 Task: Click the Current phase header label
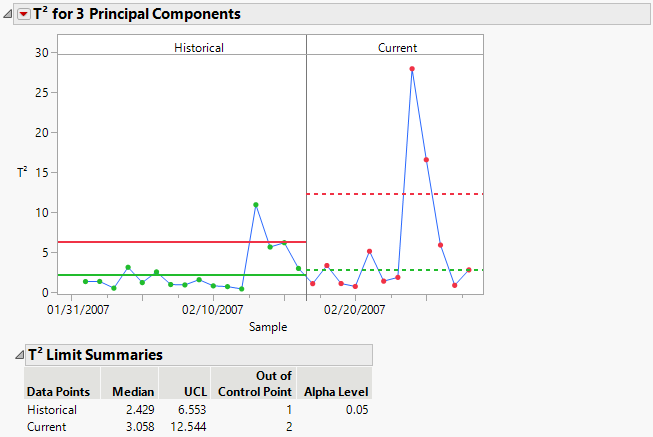point(397,47)
